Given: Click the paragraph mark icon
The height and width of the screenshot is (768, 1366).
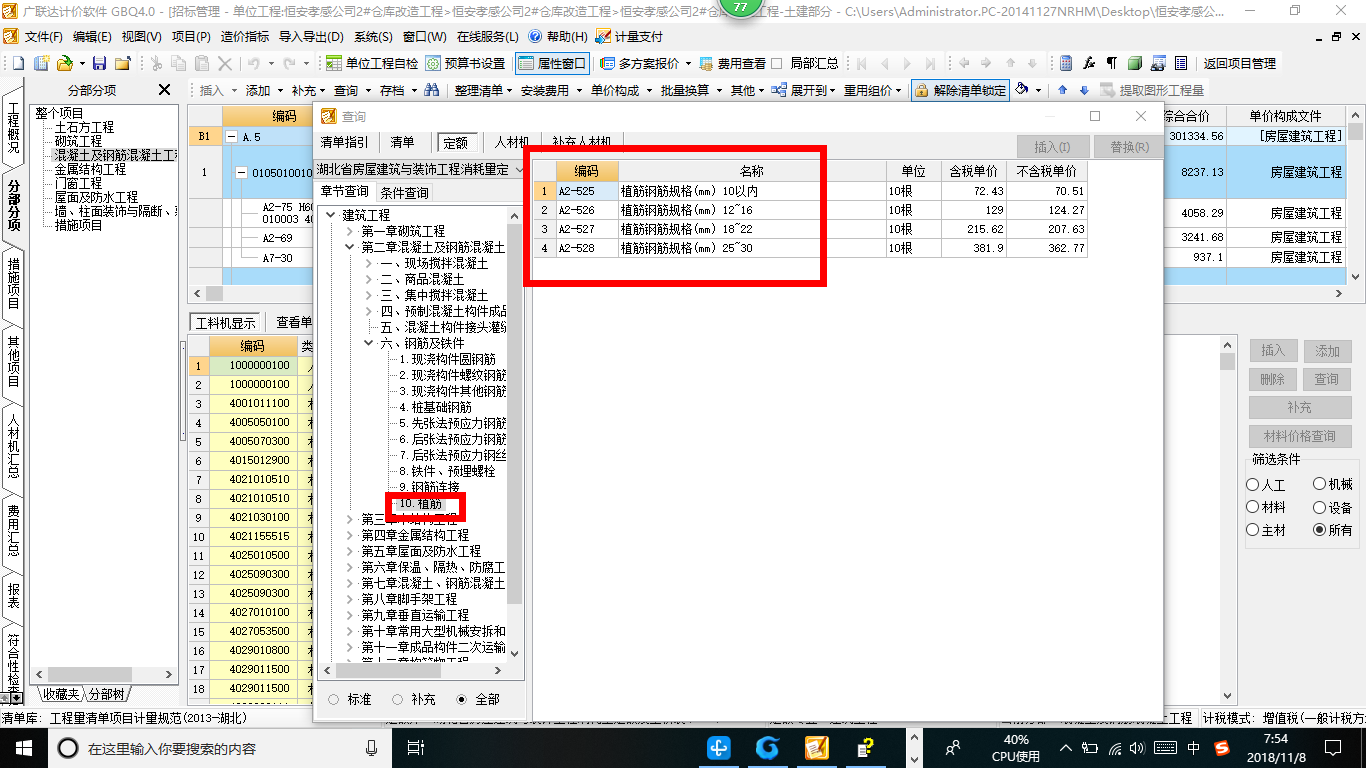Looking at the screenshot, I should pyautogui.click(x=1111, y=63).
